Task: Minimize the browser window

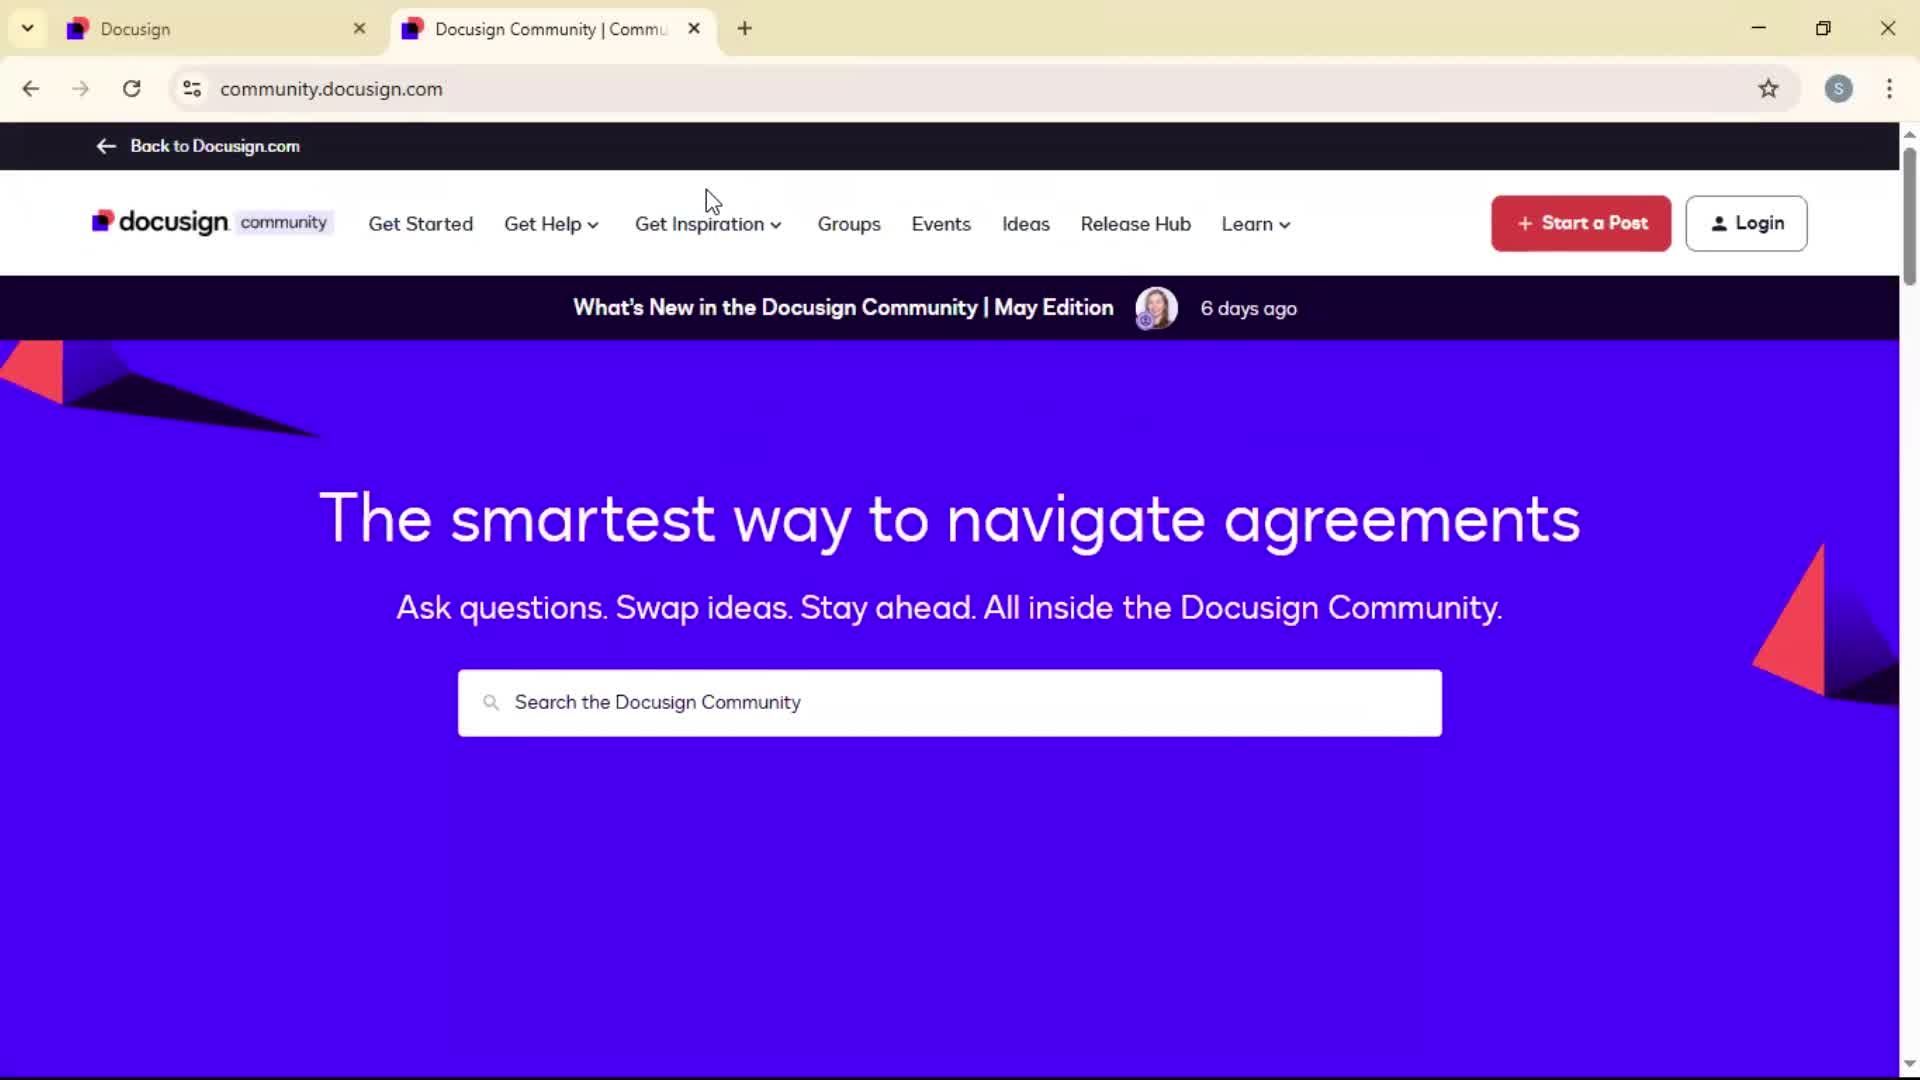Action: pyautogui.click(x=1759, y=28)
